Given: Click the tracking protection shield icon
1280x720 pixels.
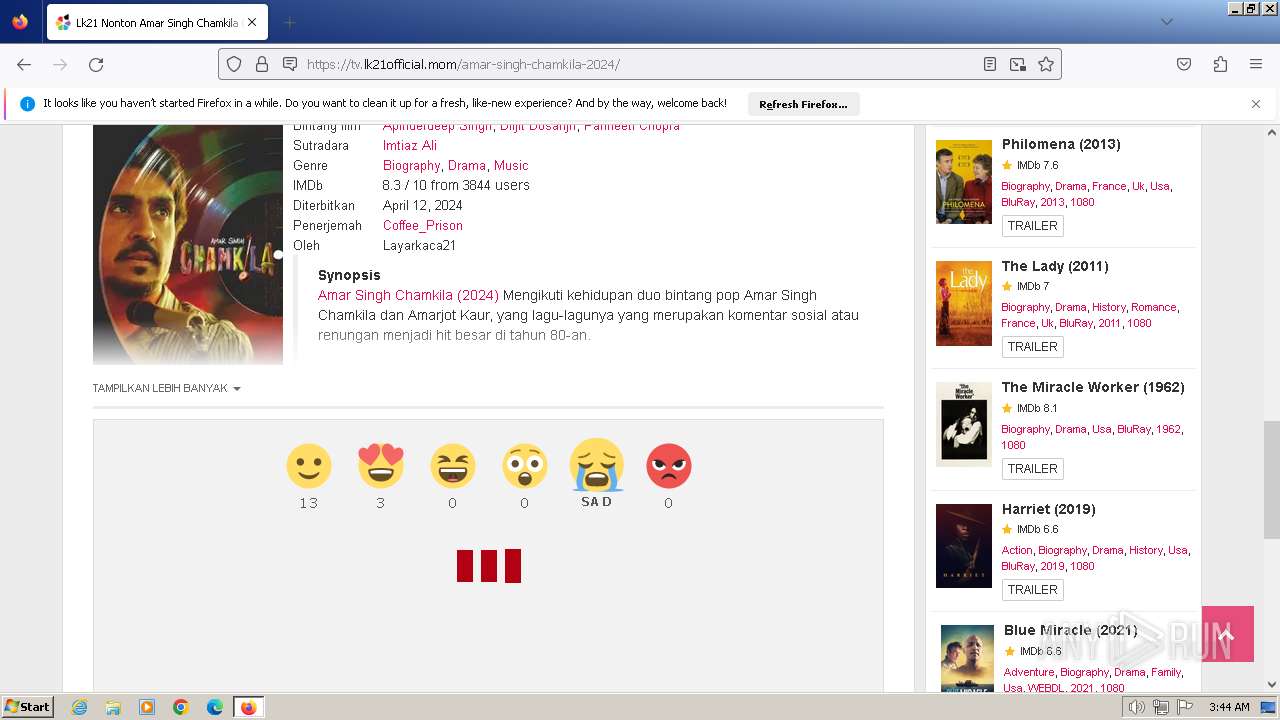Looking at the screenshot, I should coord(234,64).
